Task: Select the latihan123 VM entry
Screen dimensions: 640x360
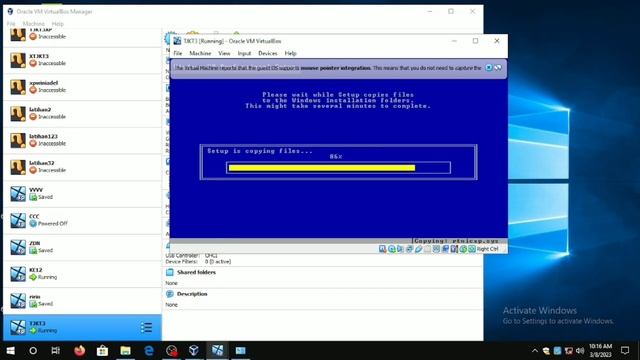Action: 82,140
